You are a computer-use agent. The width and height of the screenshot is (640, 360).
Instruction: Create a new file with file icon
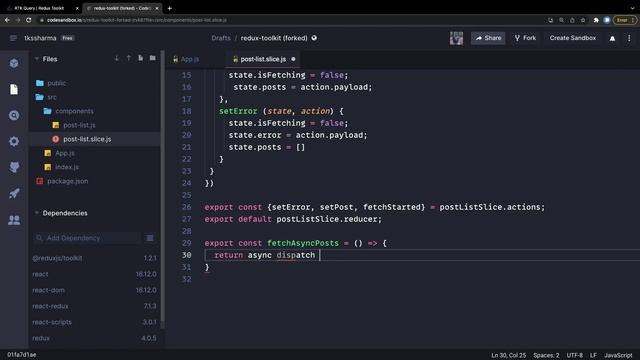pos(140,58)
